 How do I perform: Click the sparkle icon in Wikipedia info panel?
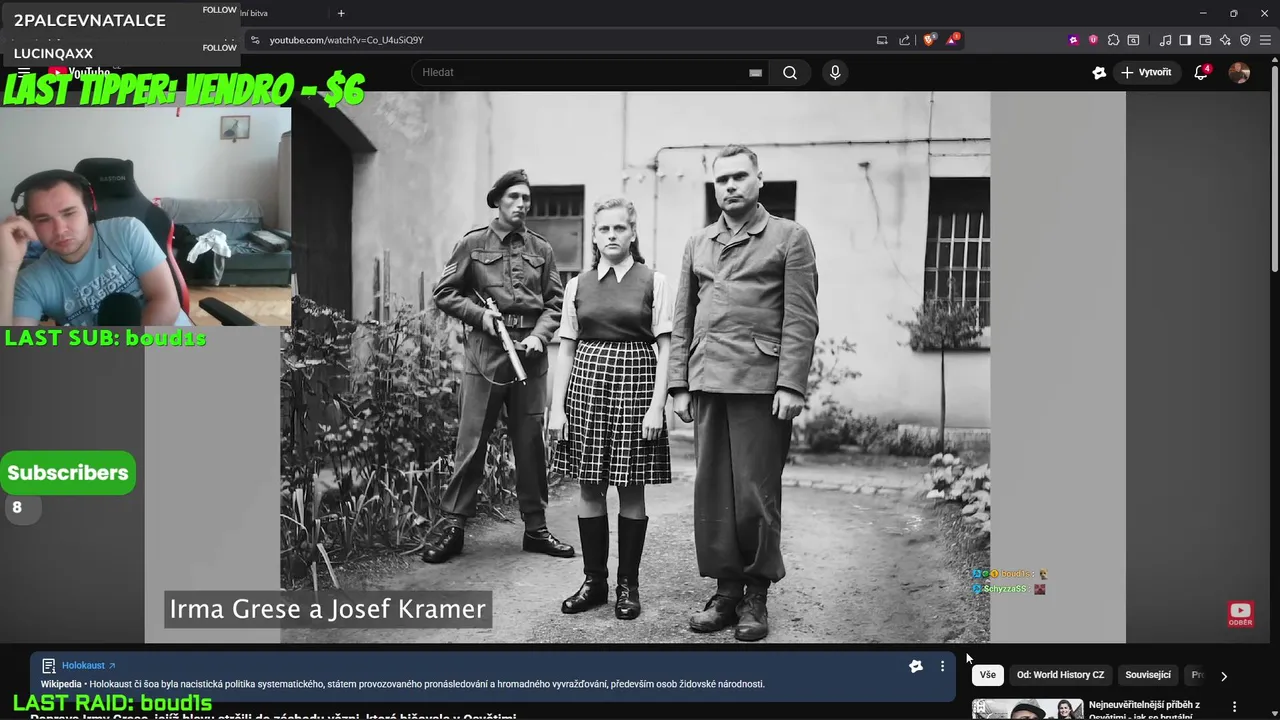[x=915, y=666]
